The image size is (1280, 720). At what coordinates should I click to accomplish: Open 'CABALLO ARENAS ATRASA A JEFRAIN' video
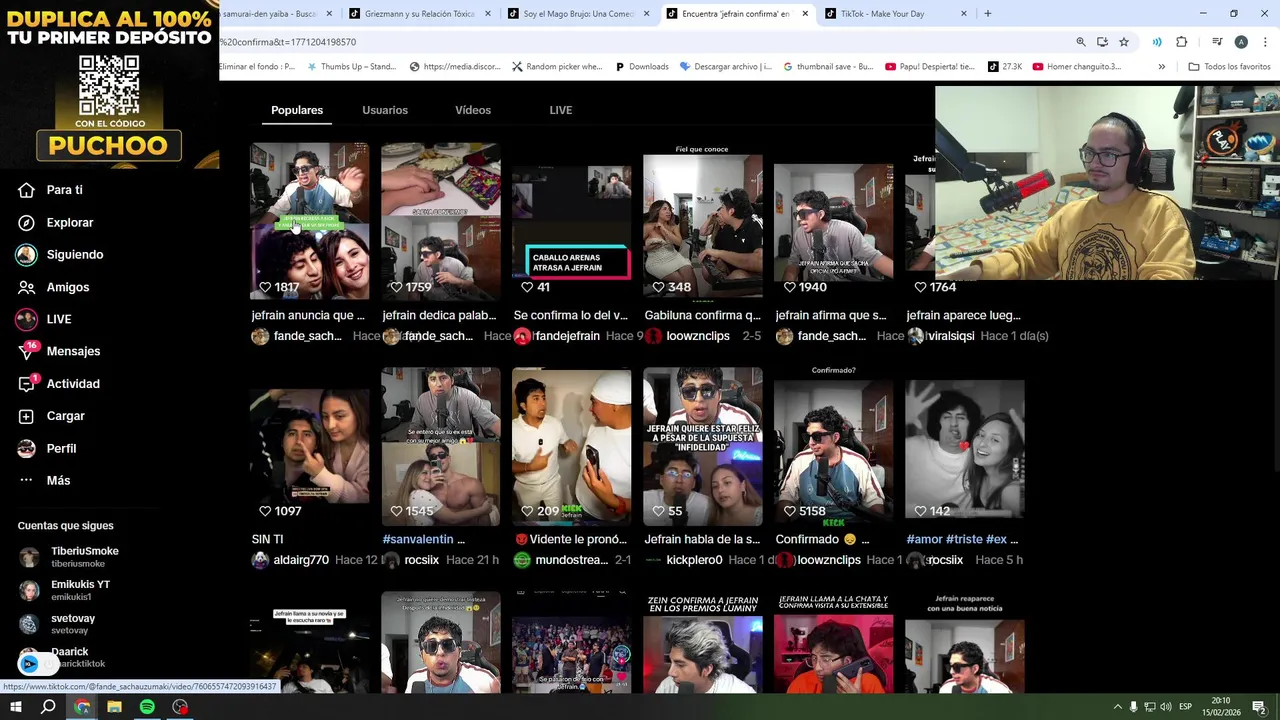(571, 221)
